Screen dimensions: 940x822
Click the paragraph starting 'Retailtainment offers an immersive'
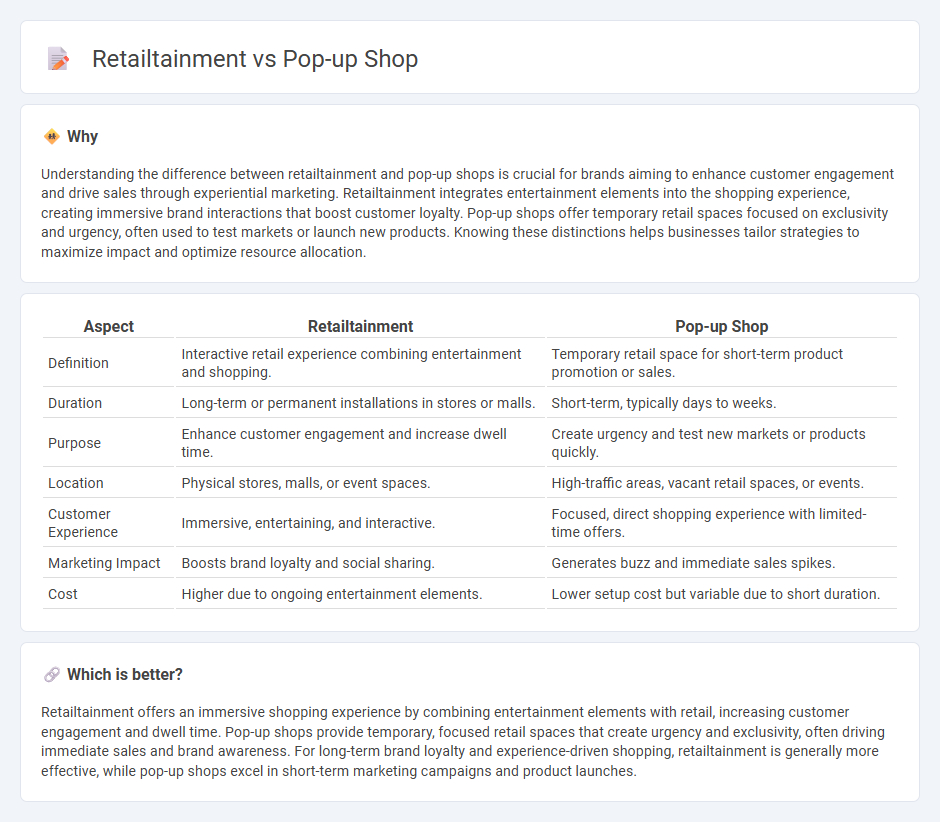463,741
